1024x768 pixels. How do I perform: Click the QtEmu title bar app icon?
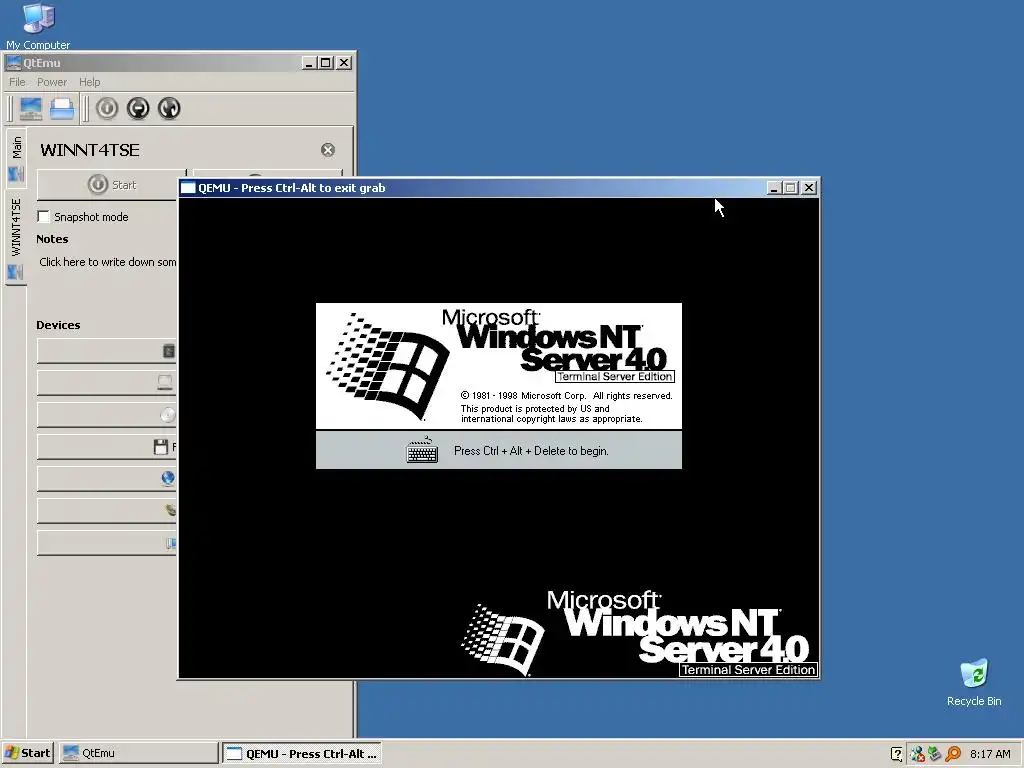13,63
